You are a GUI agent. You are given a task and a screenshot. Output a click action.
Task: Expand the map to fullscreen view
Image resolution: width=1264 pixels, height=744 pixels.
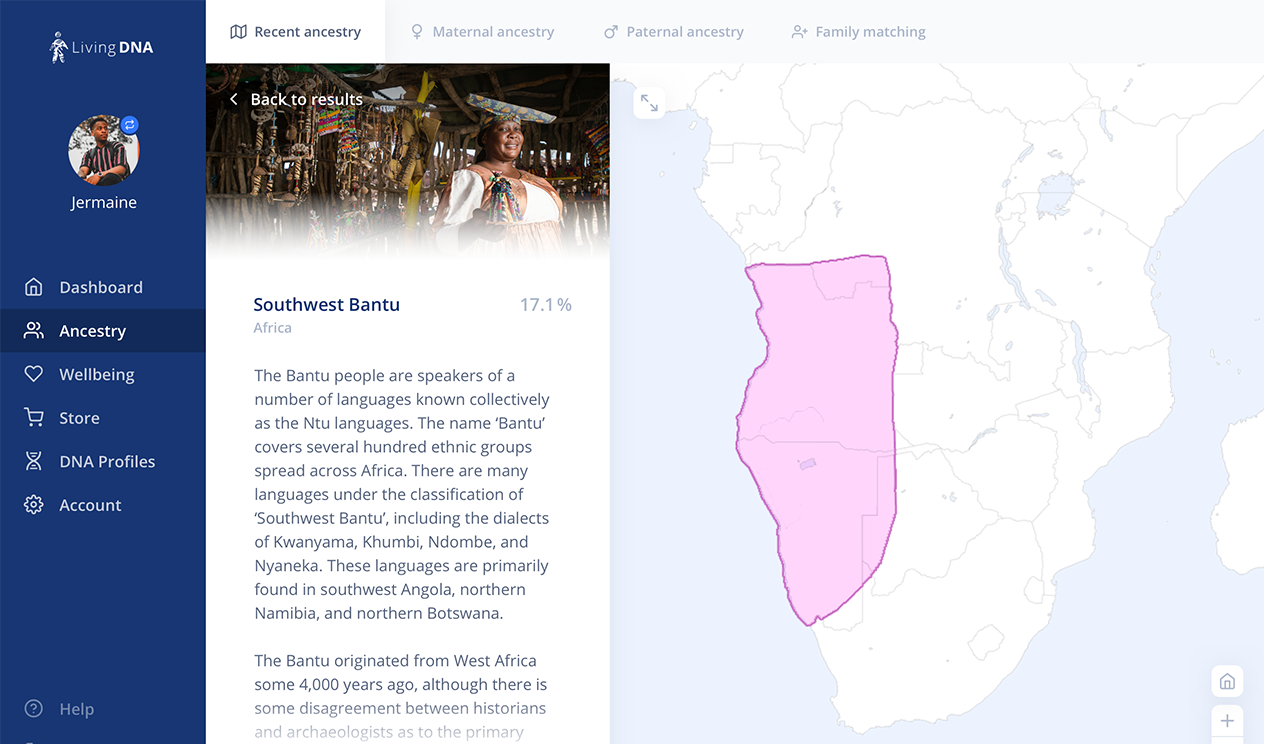coord(649,103)
